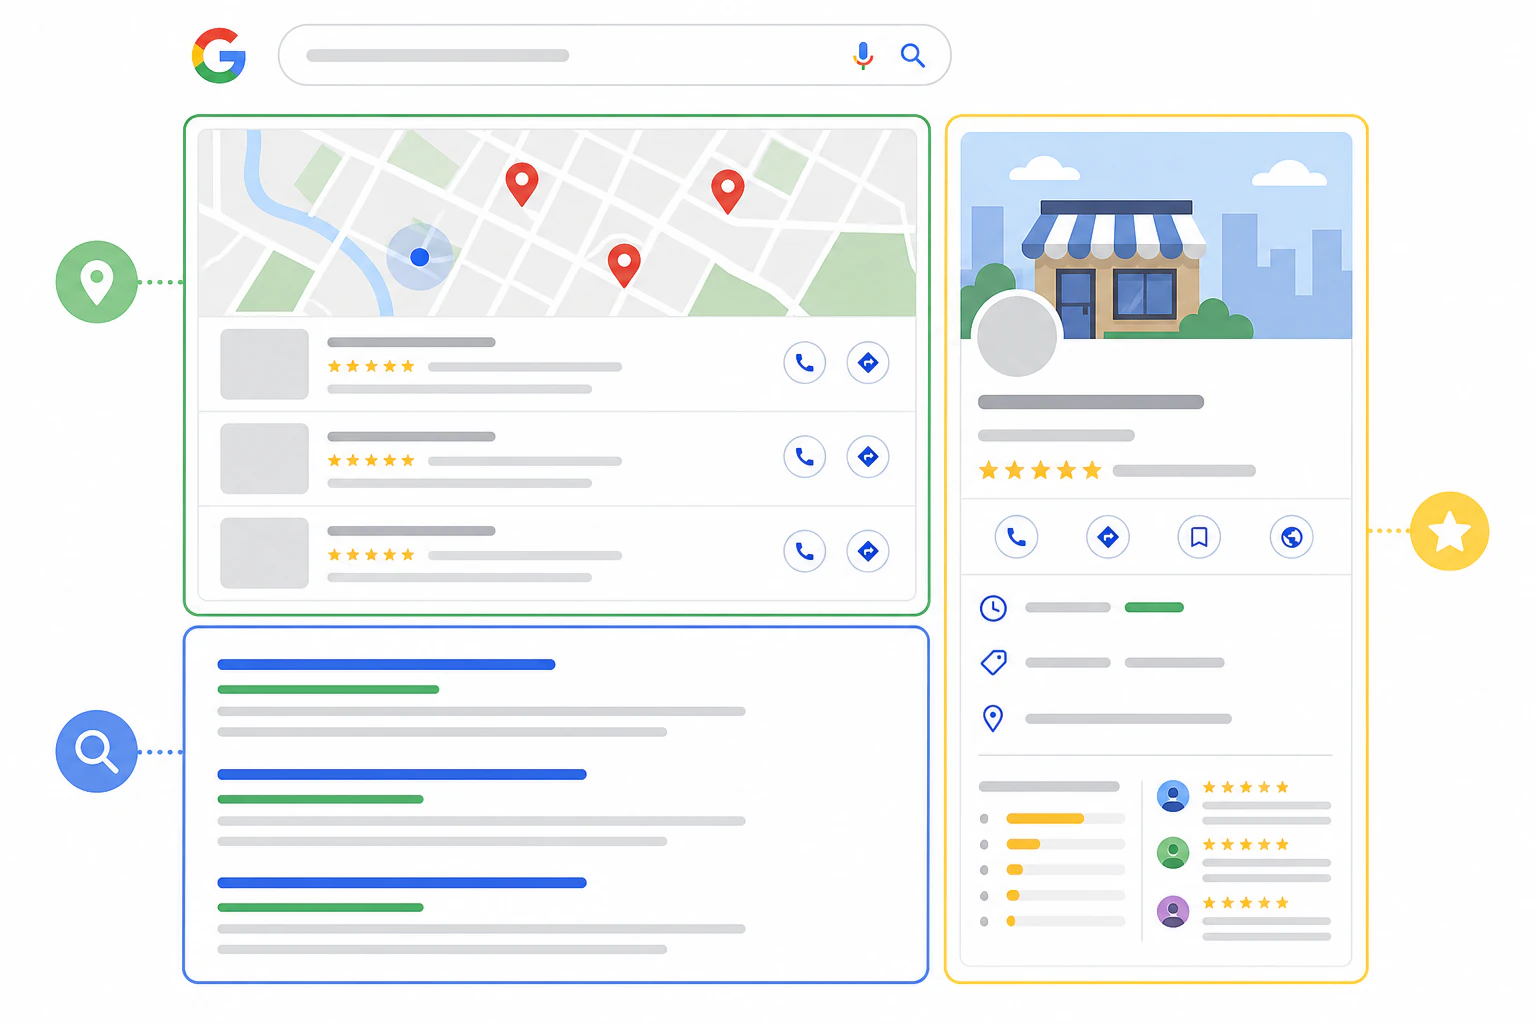Select the rightmost red map pin
The image size is (1536, 1024).
(x=728, y=191)
